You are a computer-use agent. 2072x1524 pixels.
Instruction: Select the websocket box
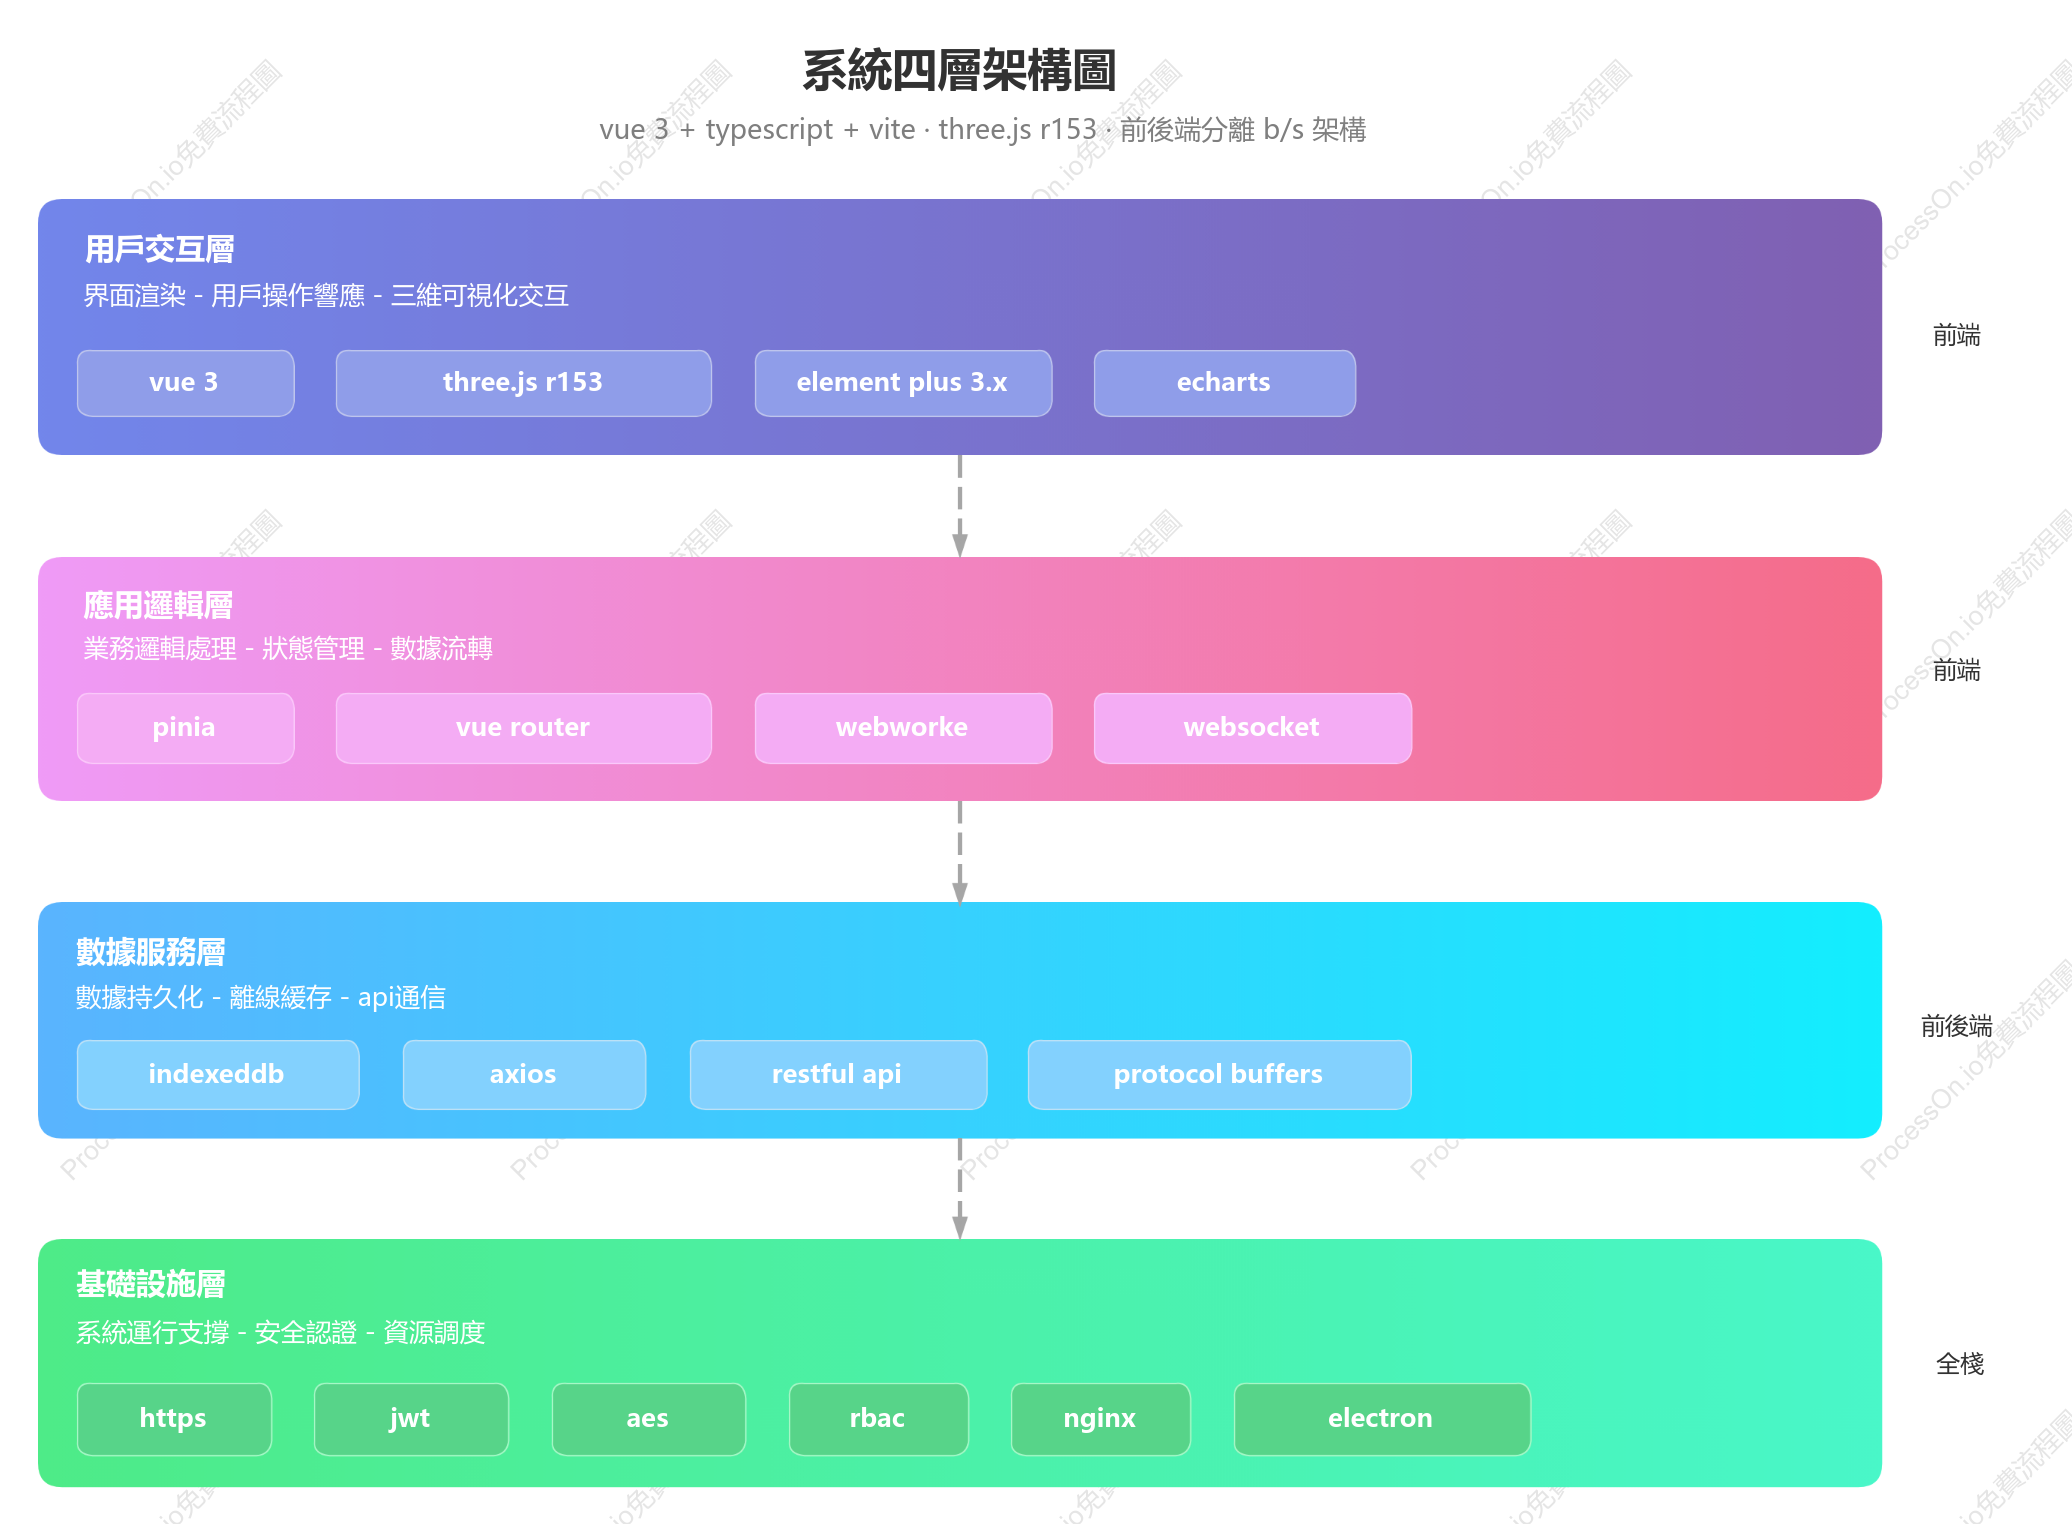pyautogui.click(x=1252, y=728)
